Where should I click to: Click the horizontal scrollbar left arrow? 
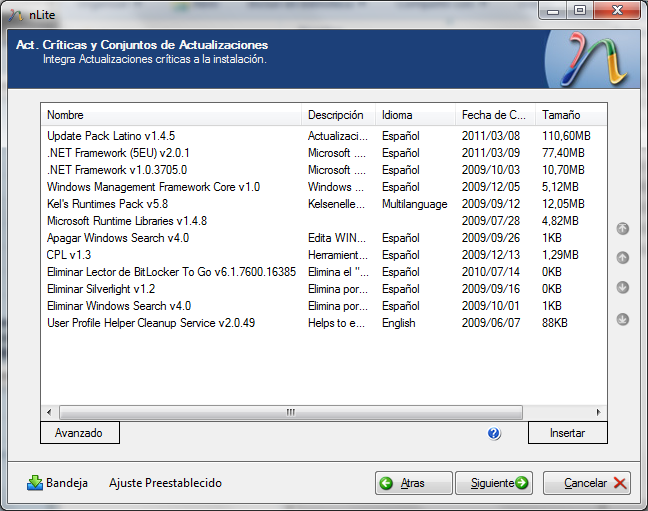49,412
